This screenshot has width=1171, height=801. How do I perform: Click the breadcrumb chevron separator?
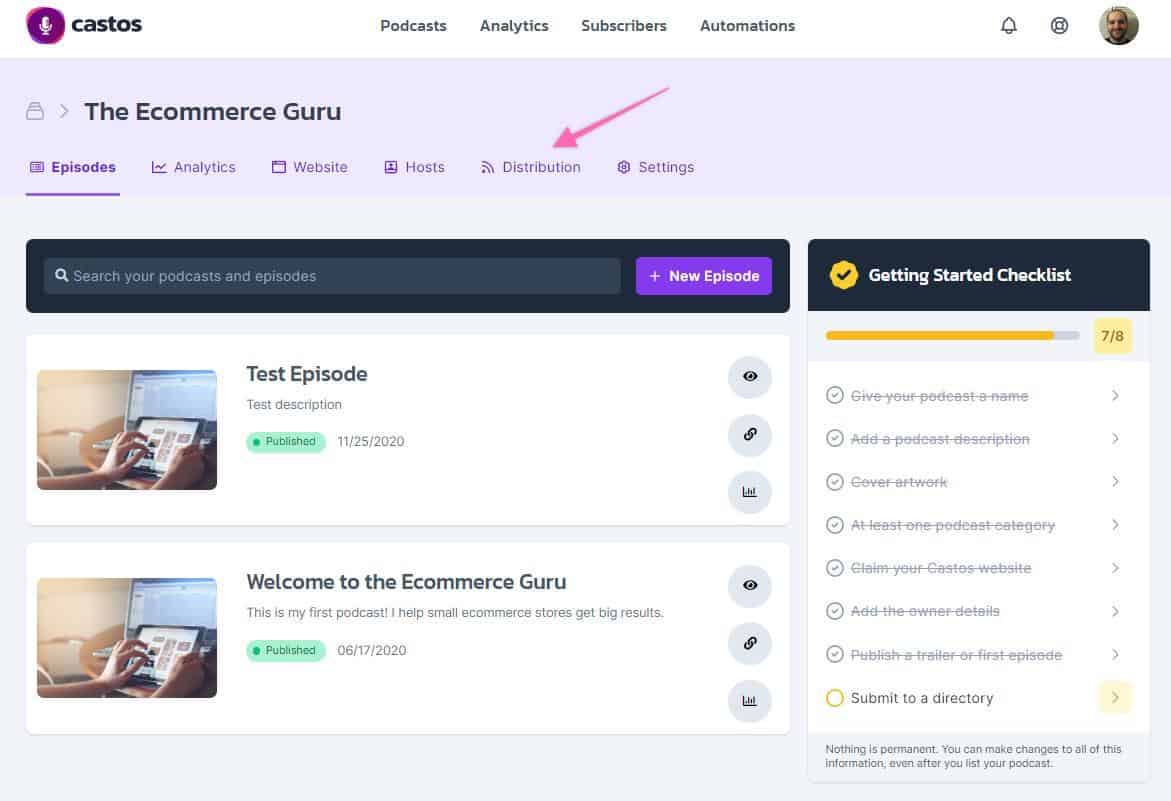(x=64, y=111)
